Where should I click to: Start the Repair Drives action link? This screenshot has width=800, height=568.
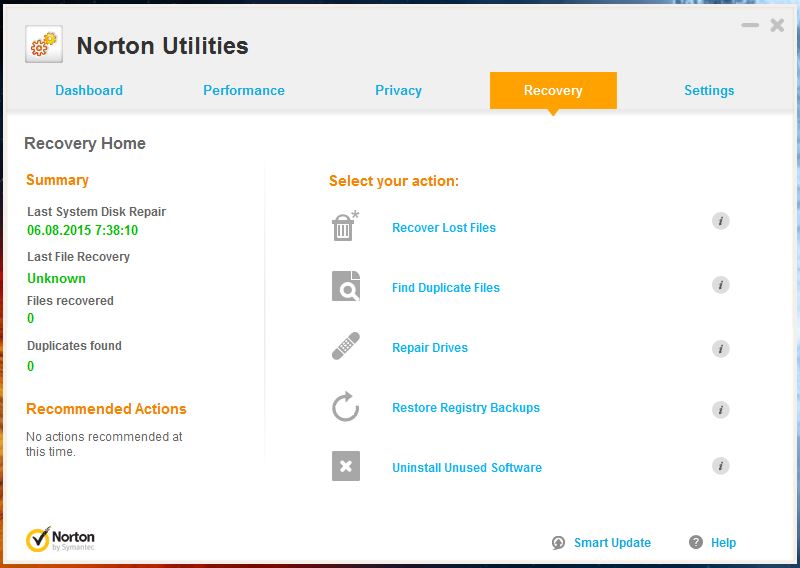(430, 348)
